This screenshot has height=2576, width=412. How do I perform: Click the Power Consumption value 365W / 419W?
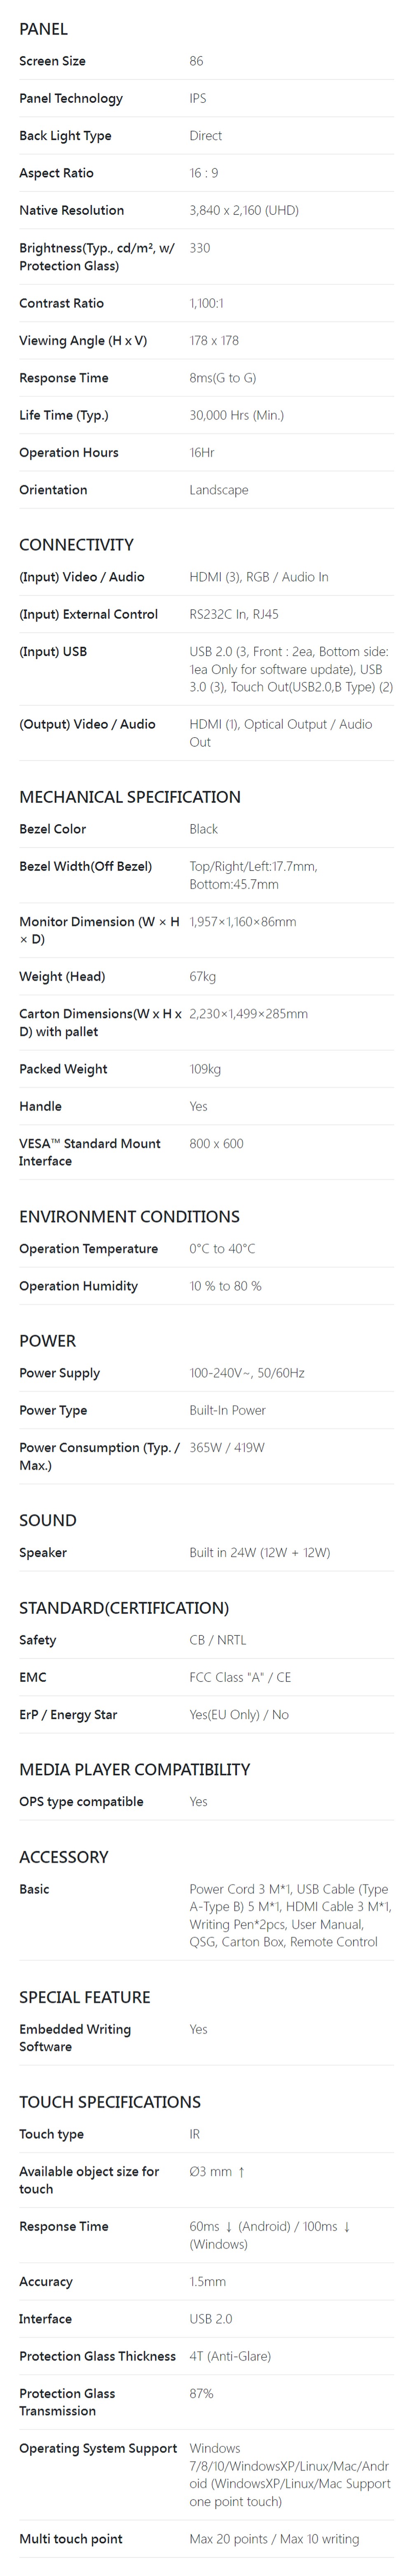point(227,1448)
